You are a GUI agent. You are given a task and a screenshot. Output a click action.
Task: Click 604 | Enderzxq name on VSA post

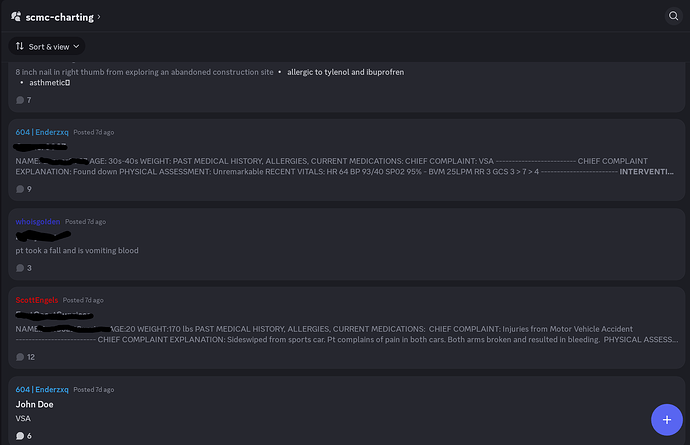[42, 390]
